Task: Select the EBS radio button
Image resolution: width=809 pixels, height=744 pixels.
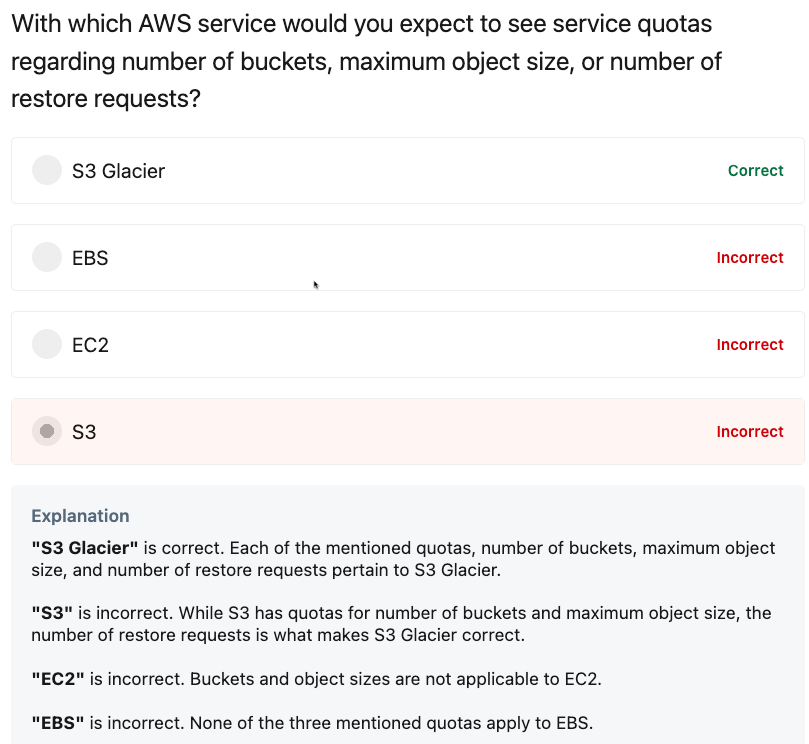Action: click(x=47, y=258)
